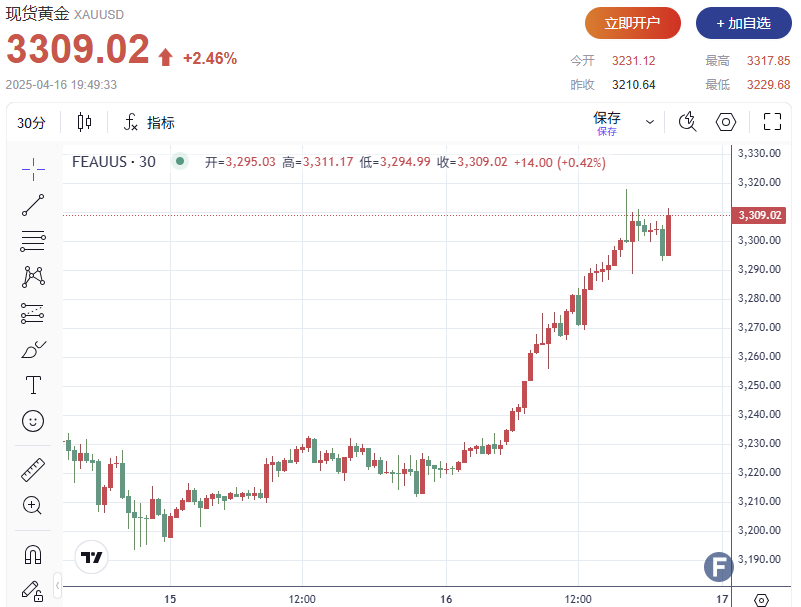Select the trend line drawing tool
Image resolution: width=801 pixels, height=607 pixels.
click(x=33, y=204)
